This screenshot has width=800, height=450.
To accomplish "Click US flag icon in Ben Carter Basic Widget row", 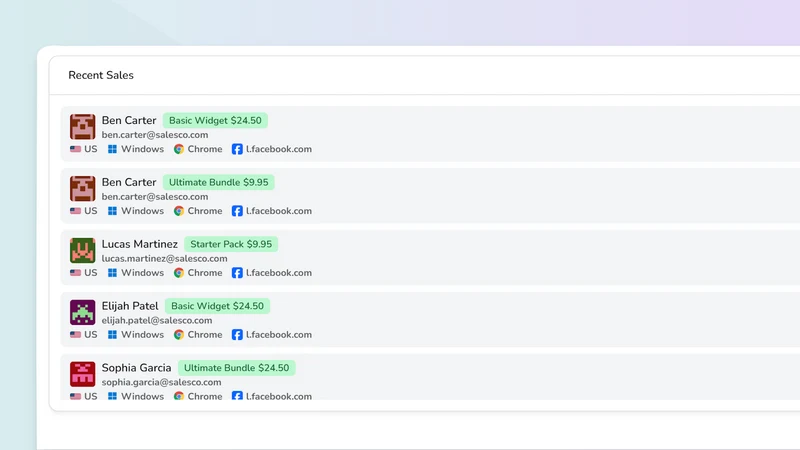I will tap(76, 149).
